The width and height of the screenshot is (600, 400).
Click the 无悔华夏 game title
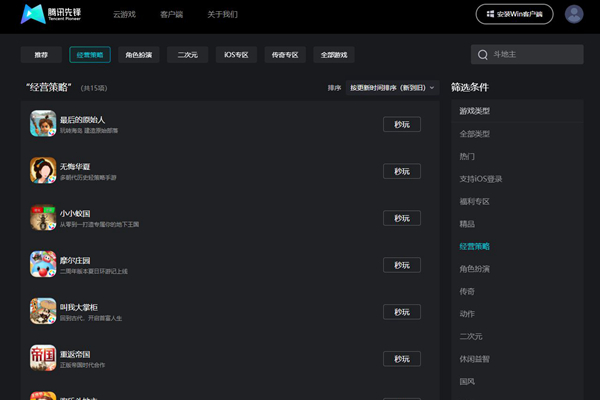pyautogui.click(x=75, y=167)
